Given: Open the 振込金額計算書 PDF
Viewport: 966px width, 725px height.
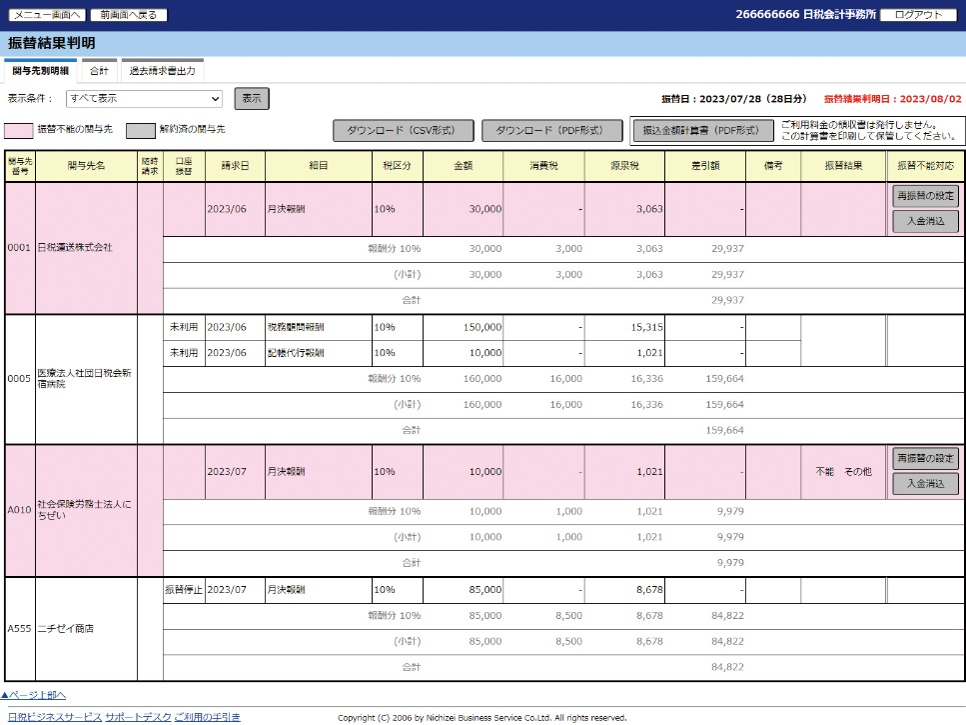Looking at the screenshot, I should coord(702,130).
